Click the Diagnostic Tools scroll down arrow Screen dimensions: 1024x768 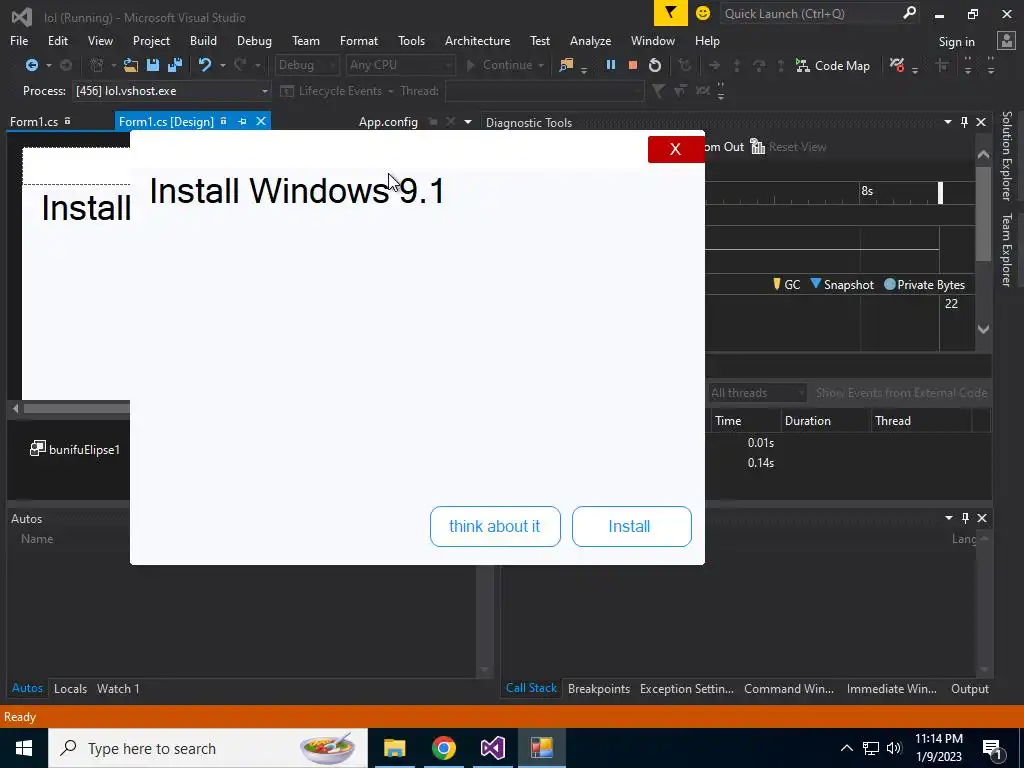point(984,329)
